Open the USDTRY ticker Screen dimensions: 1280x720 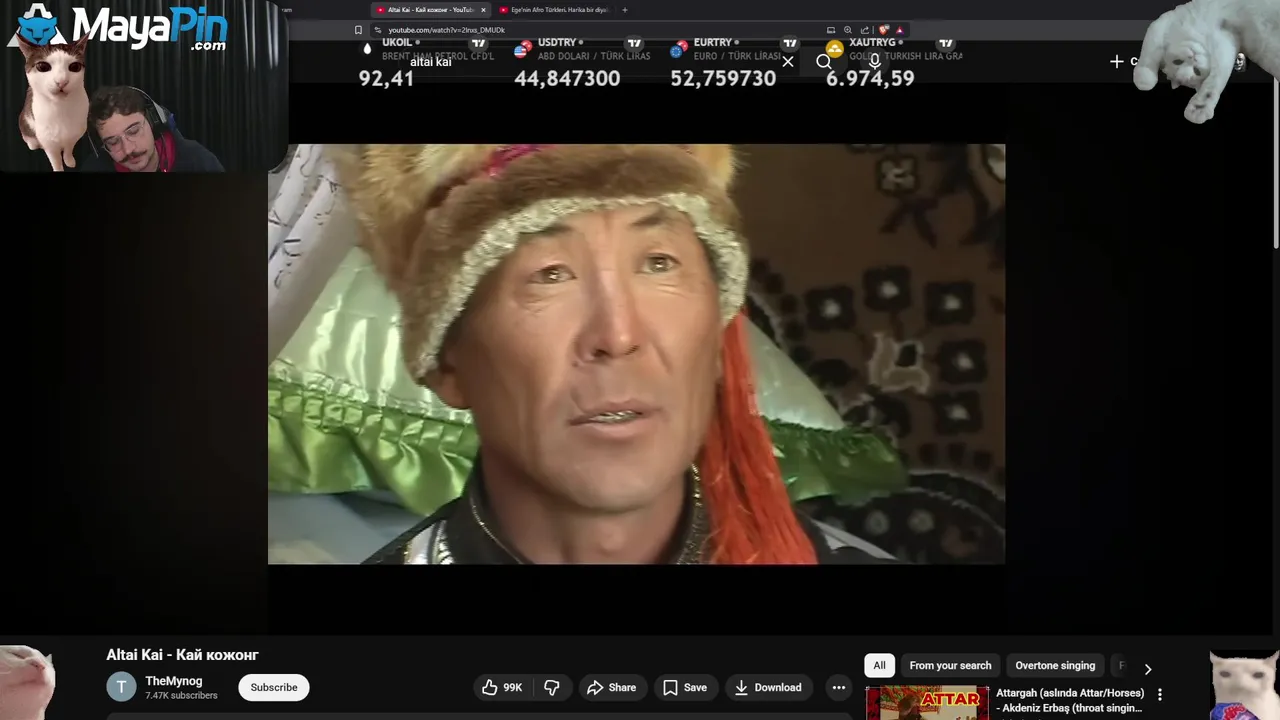tap(582, 63)
